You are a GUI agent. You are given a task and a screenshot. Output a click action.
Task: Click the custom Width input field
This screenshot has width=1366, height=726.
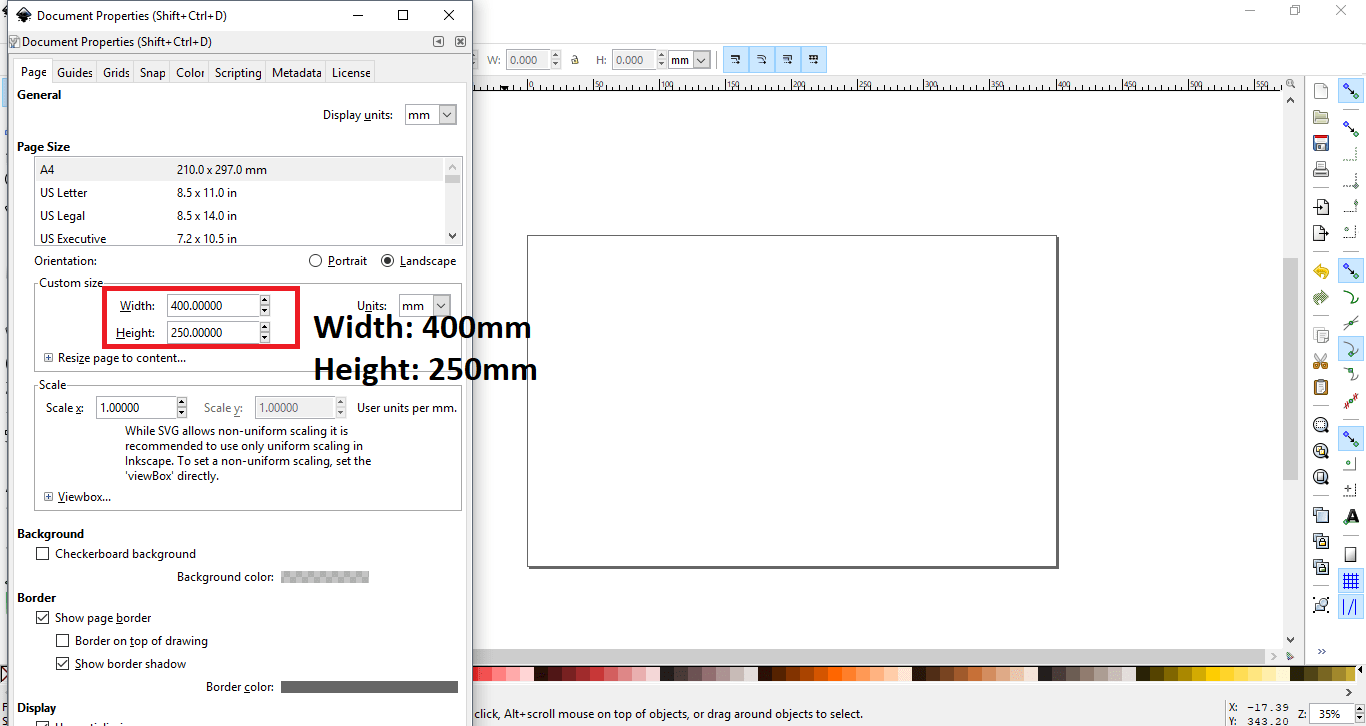click(x=213, y=306)
